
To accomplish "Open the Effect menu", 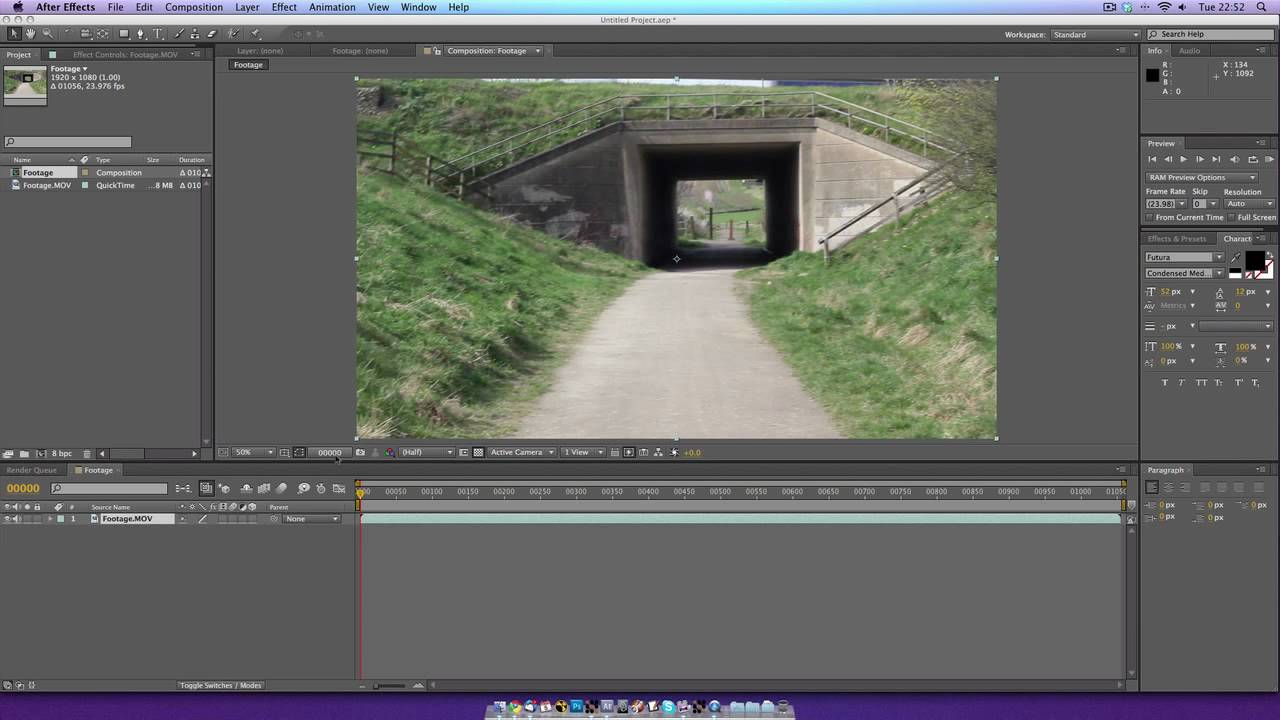I will pyautogui.click(x=284, y=7).
